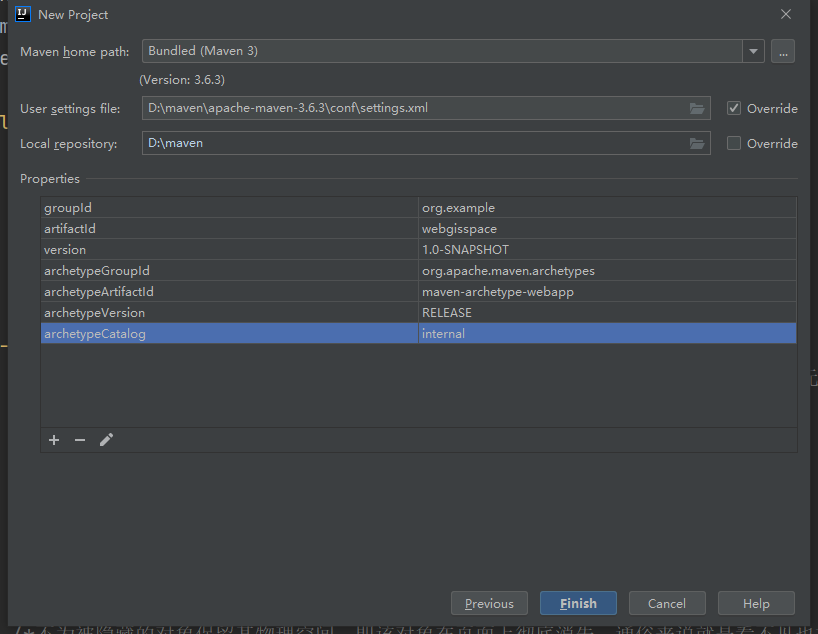Viewport: 818px width, 634px height.
Task: Click the add property plus icon
Action: (x=54, y=440)
